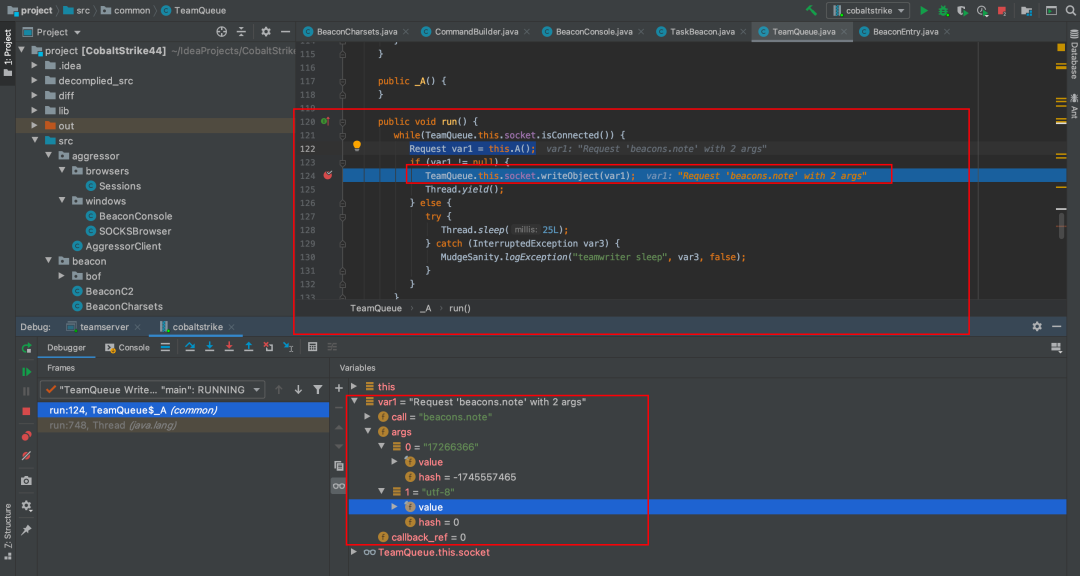Click the pin tab icon in debug strip
The height and width of the screenshot is (576, 1080).
click(26, 529)
